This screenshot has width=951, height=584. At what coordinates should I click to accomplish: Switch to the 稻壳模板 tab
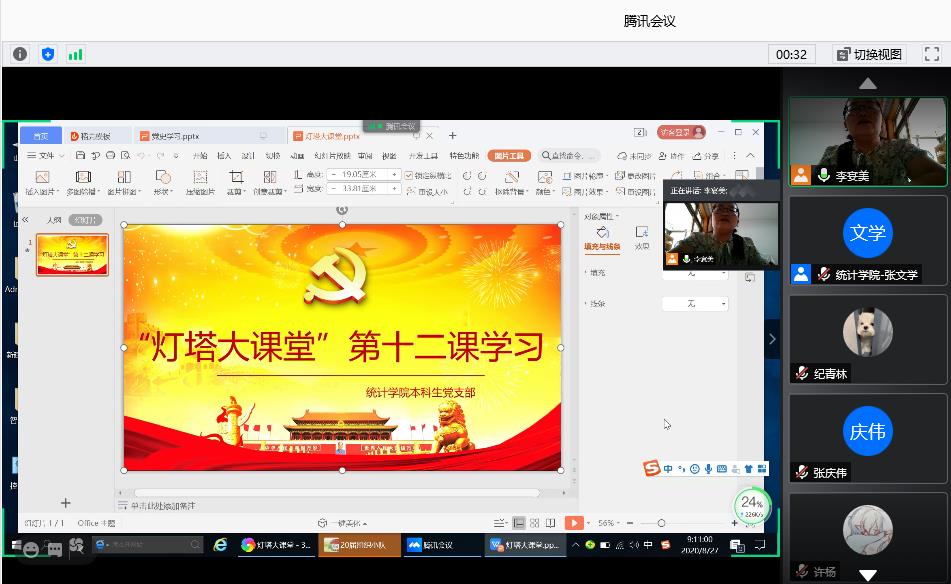point(96,136)
